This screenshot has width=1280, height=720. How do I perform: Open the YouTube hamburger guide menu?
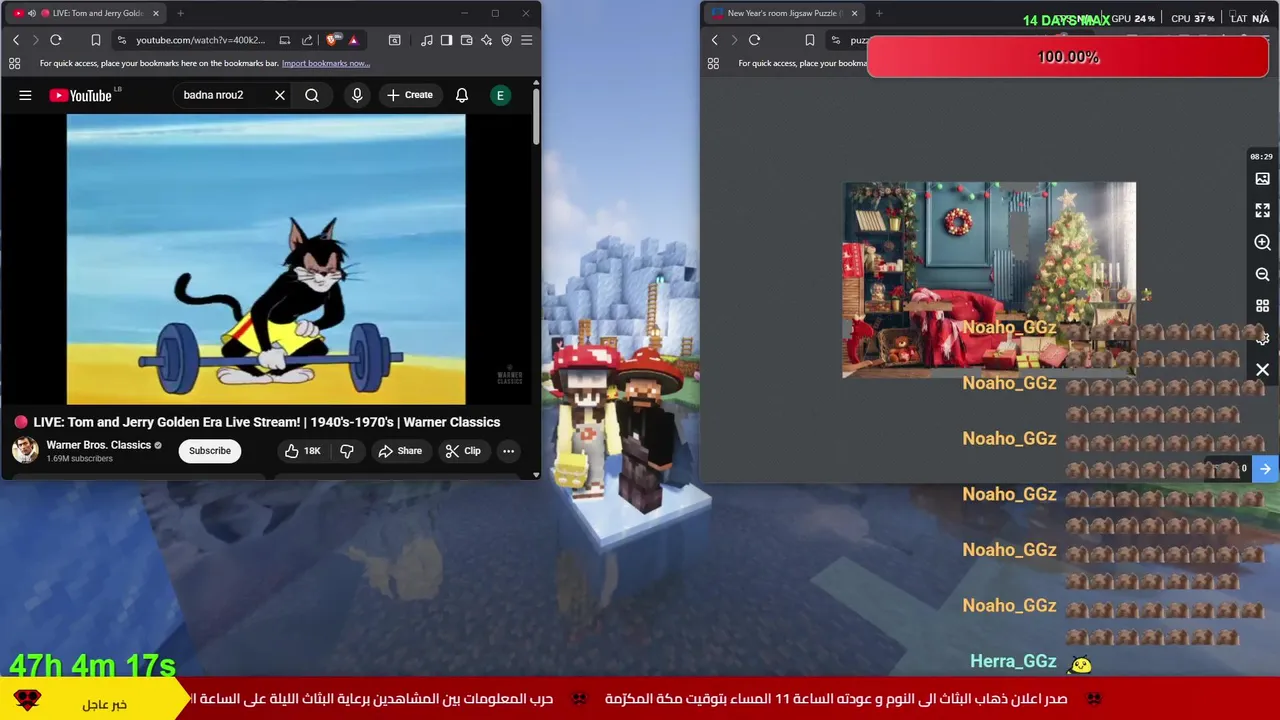tap(25, 95)
